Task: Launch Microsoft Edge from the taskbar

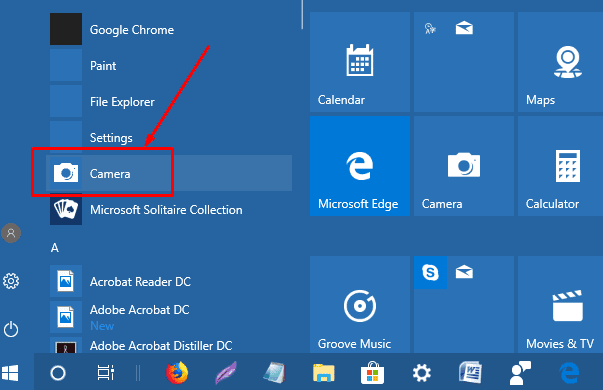Action: coord(570,373)
